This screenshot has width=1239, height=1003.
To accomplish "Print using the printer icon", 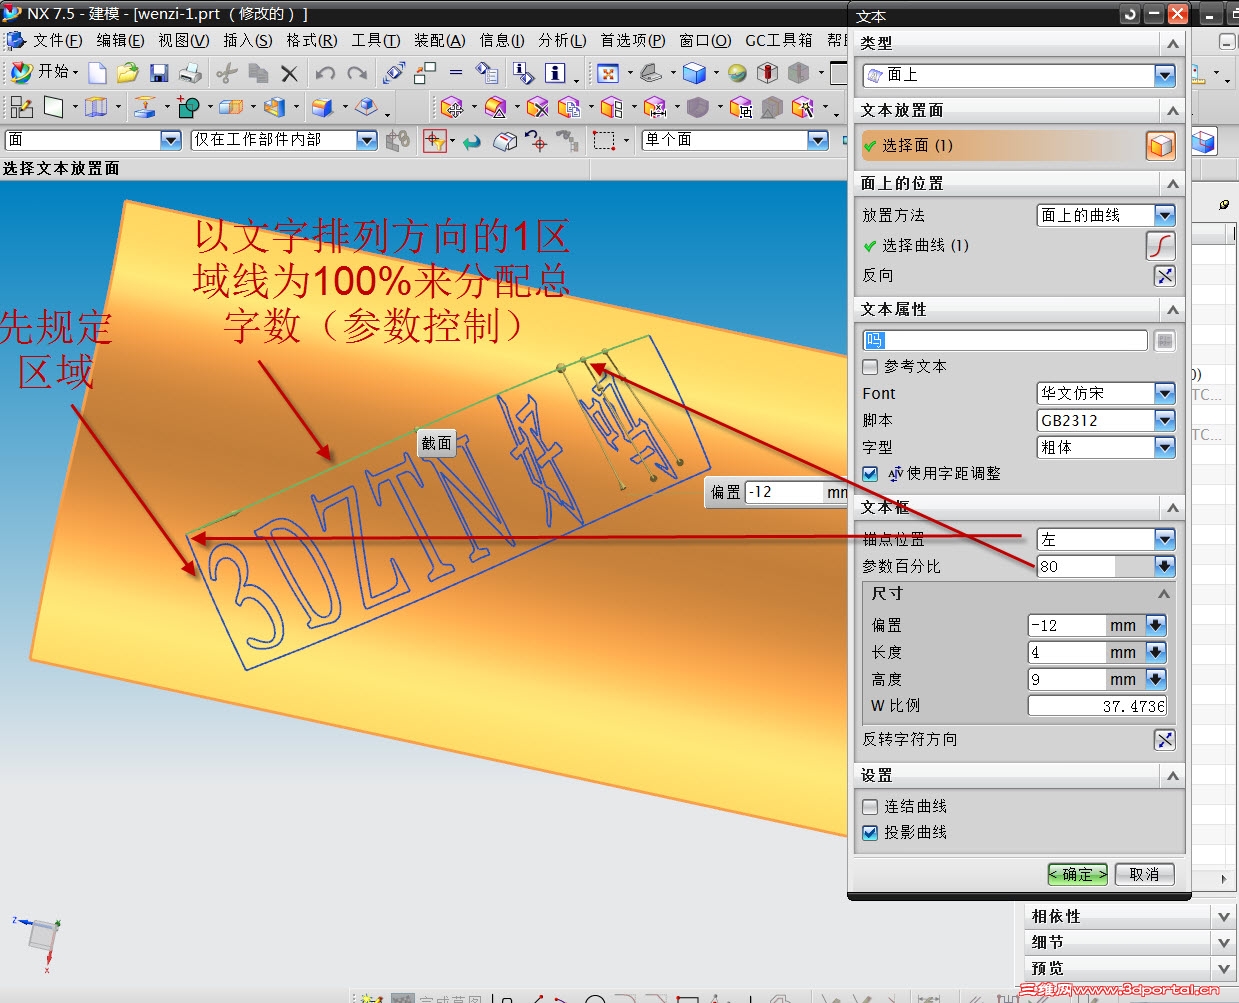I will click(190, 72).
